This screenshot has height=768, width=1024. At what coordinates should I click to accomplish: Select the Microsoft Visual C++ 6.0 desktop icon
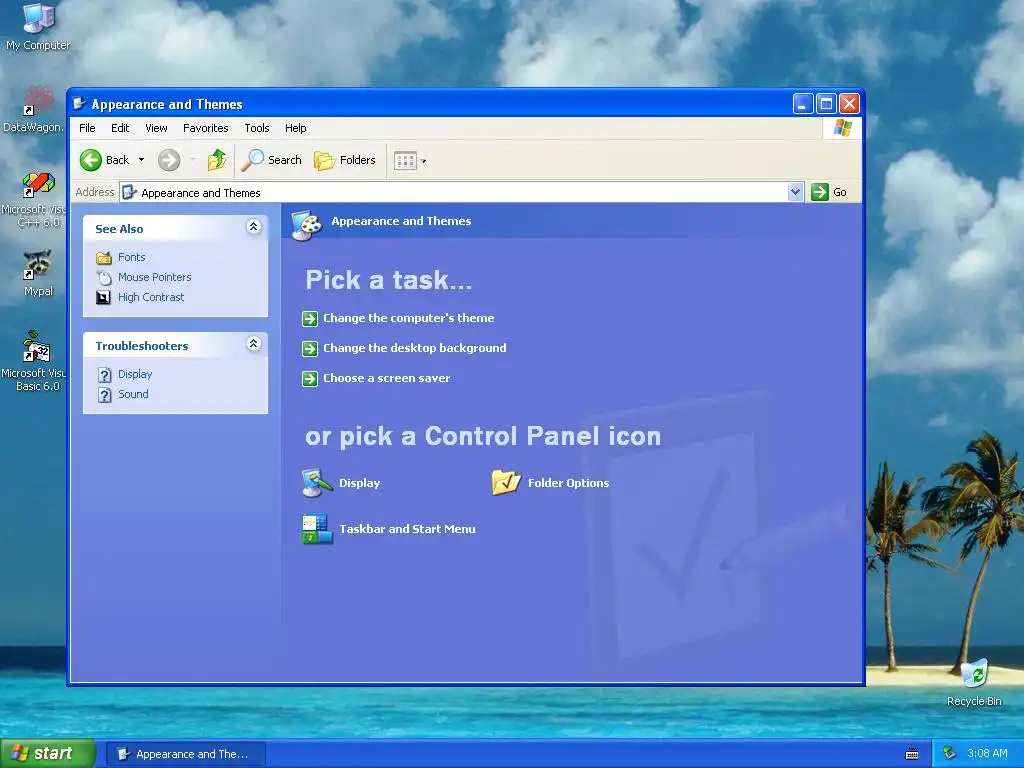point(34,200)
